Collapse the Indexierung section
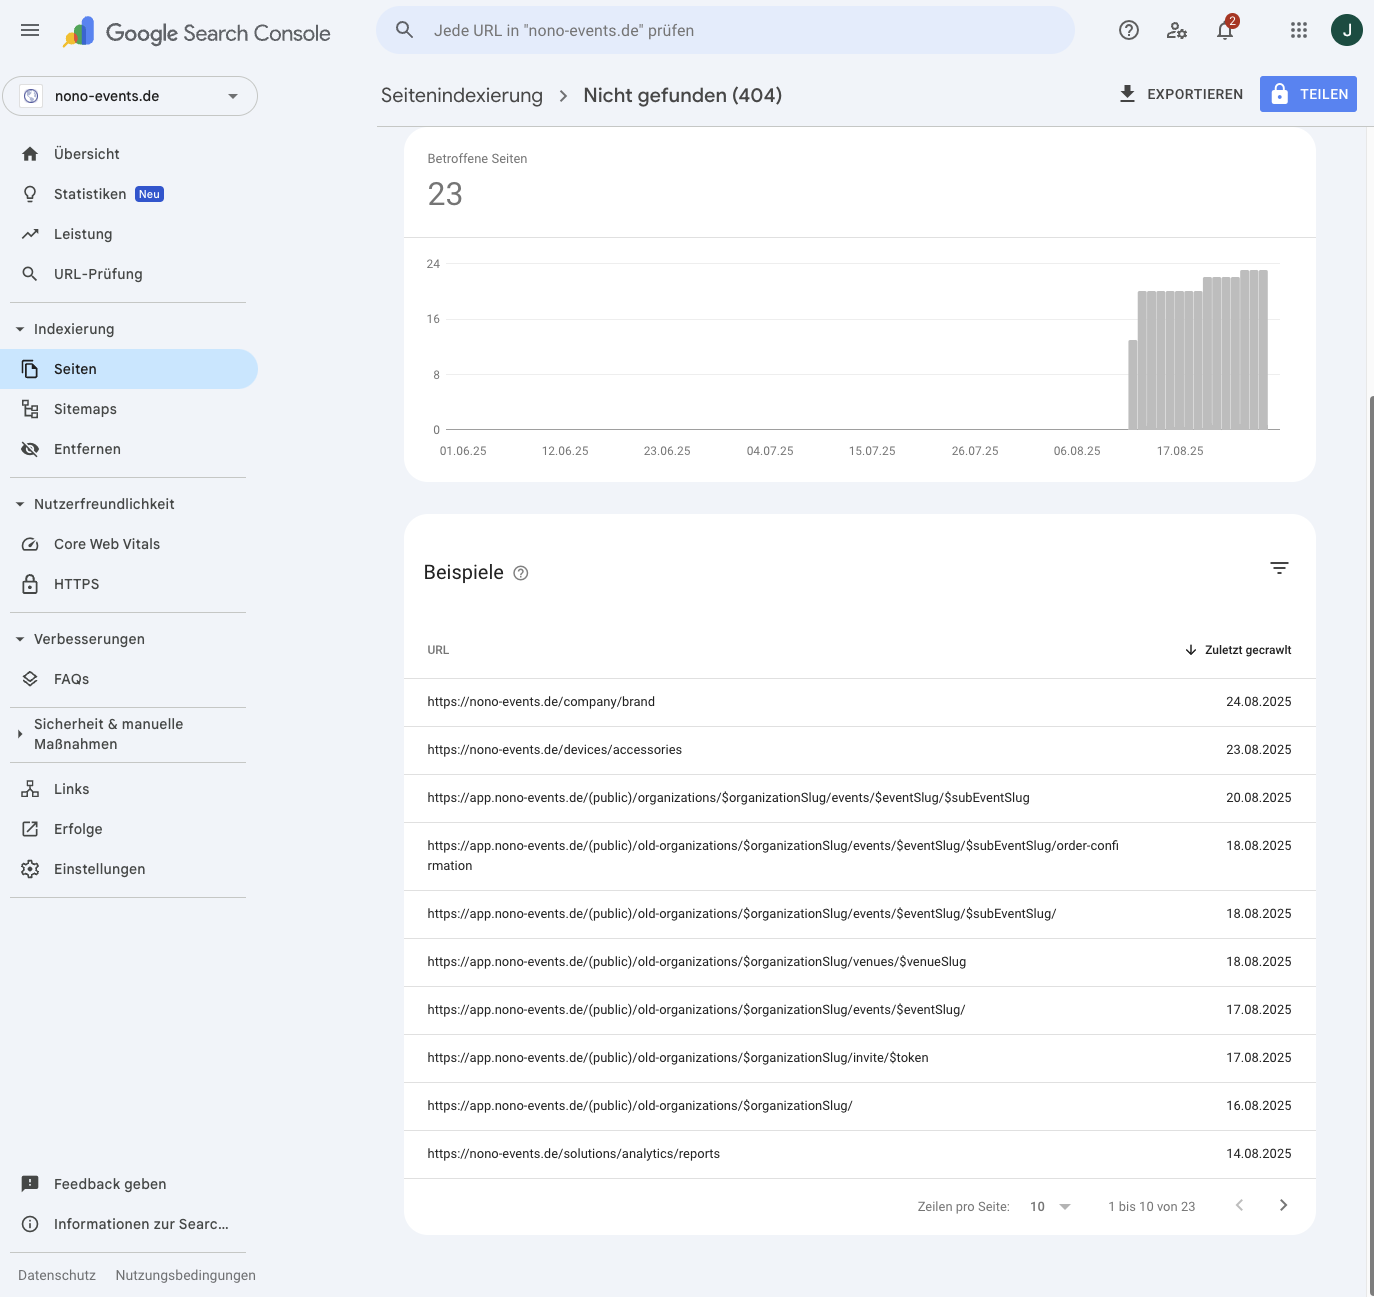The width and height of the screenshot is (1374, 1297). pyautogui.click(x=20, y=329)
